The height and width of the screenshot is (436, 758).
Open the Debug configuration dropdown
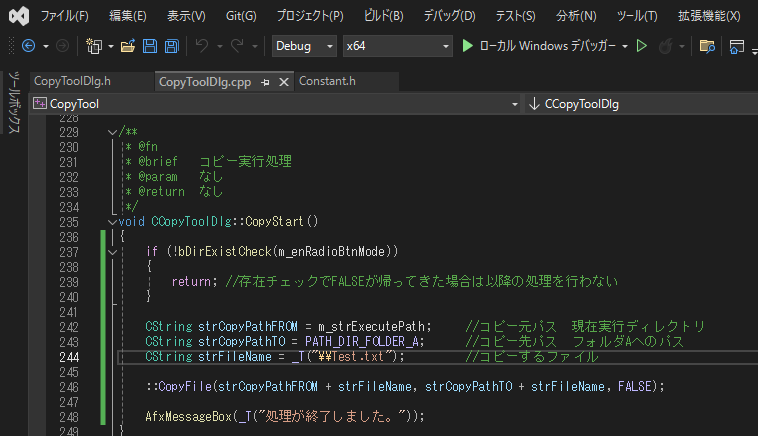pyautogui.click(x=304, y=46)
